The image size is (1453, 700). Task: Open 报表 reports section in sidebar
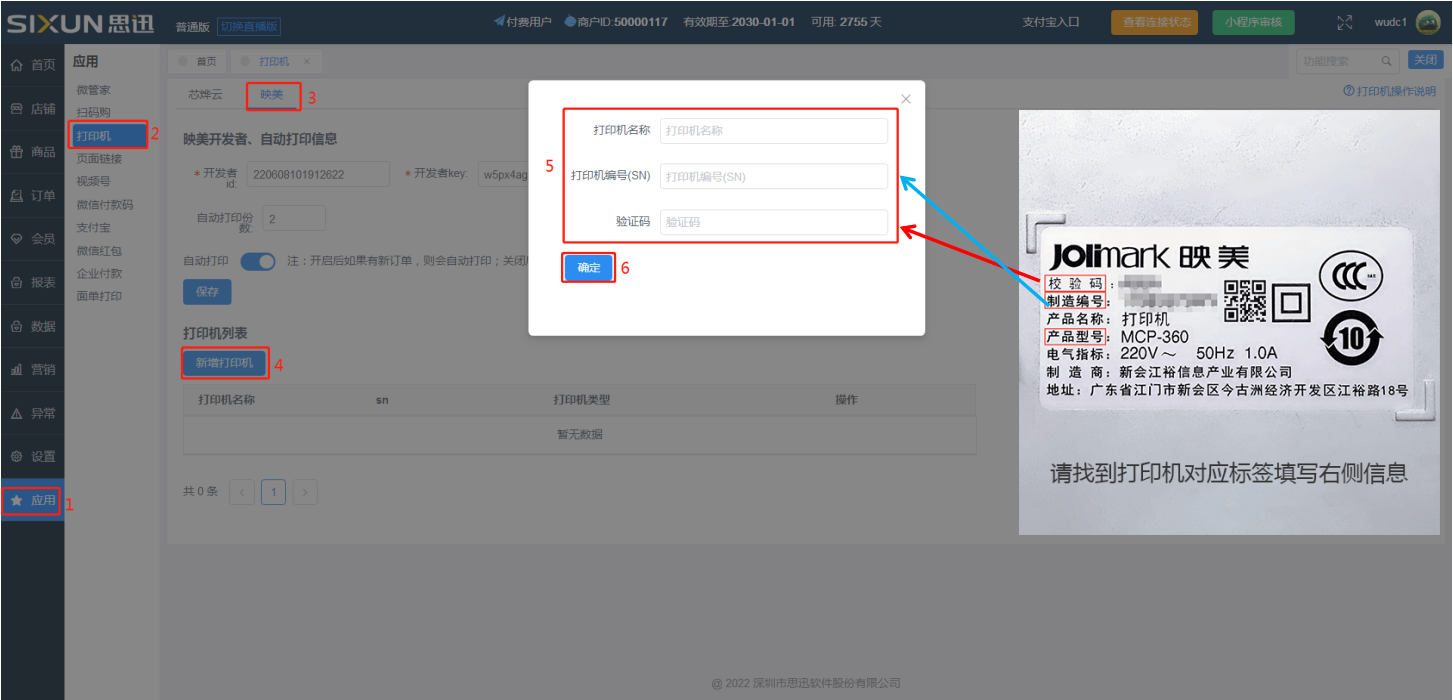[x=32, y=283]
